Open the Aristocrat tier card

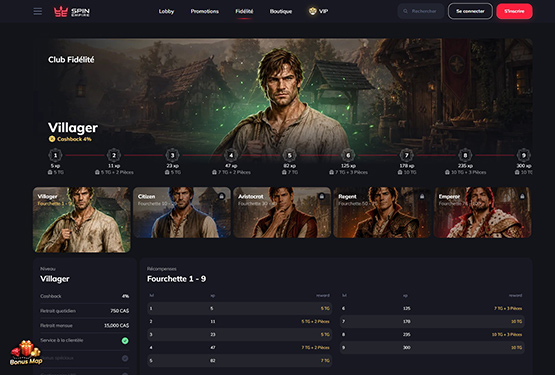[282, 212]
